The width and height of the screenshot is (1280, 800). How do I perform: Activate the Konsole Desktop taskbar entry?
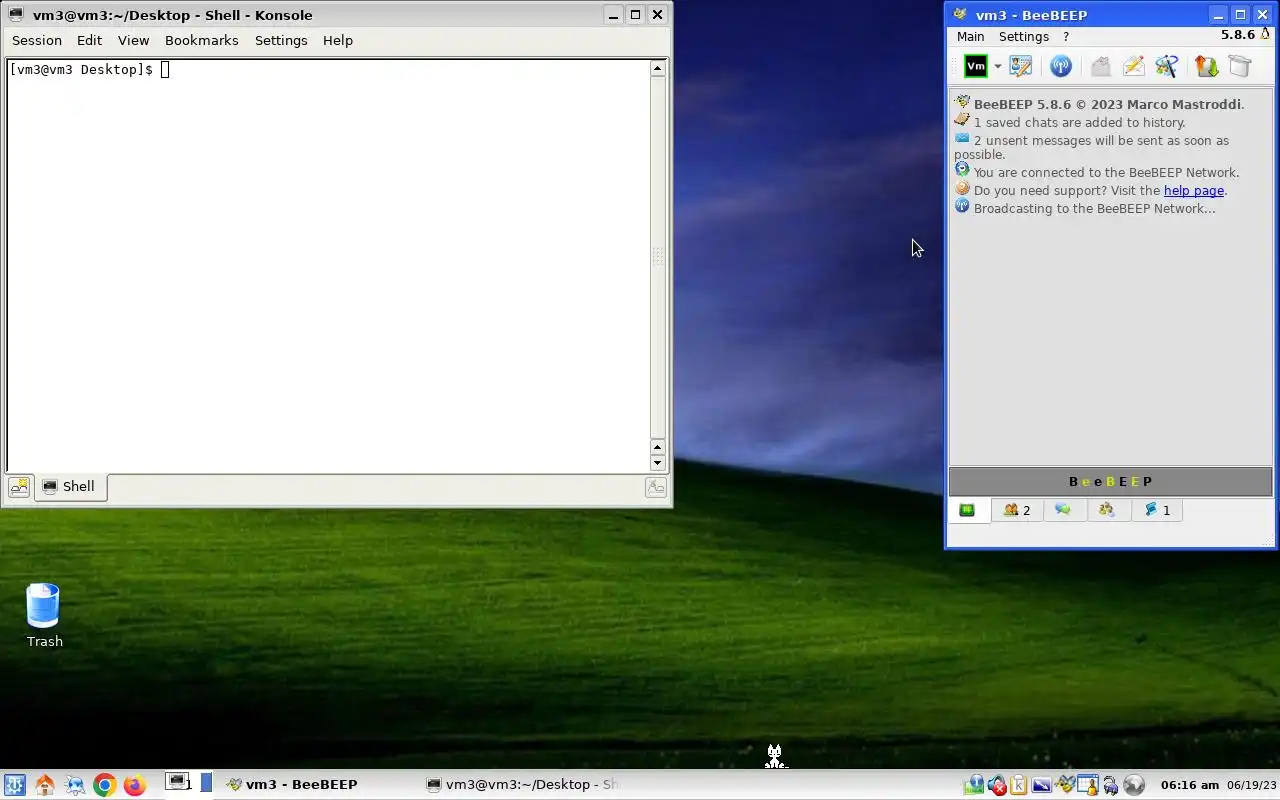tap(522, 784)
